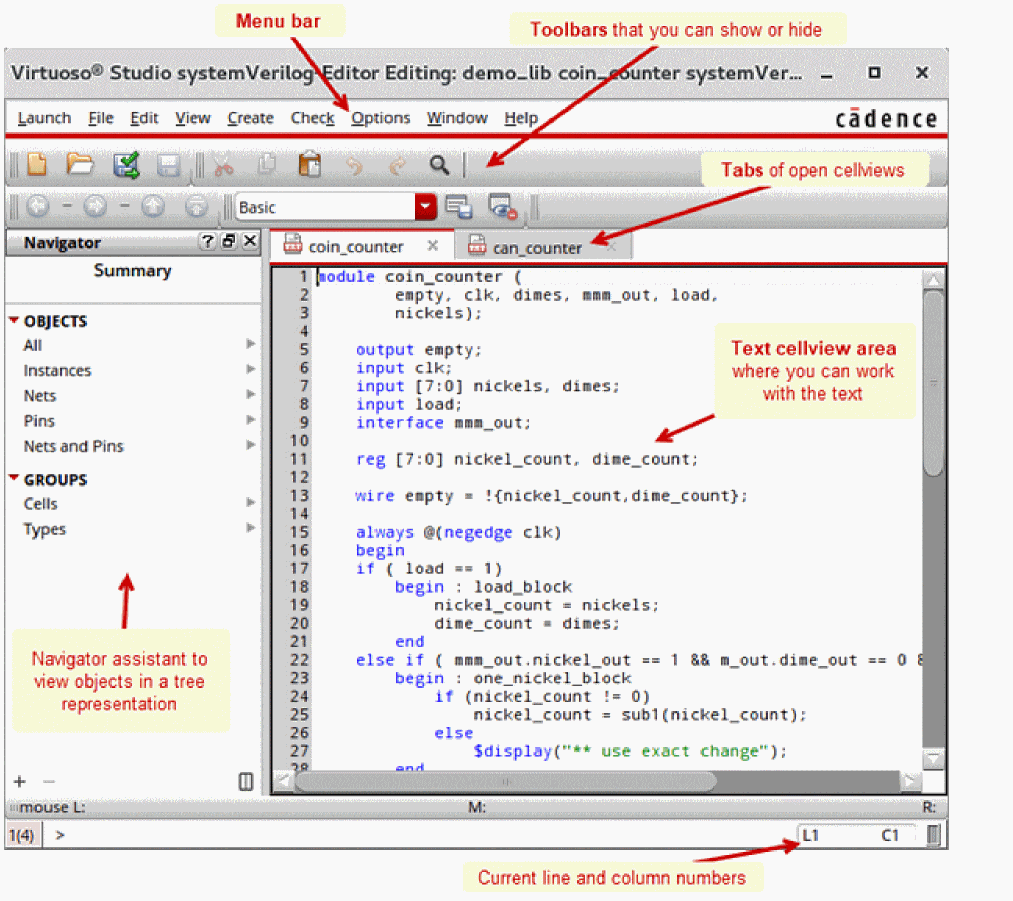Click the vertical scrollbar of the text editor

(x=933, y=400)
